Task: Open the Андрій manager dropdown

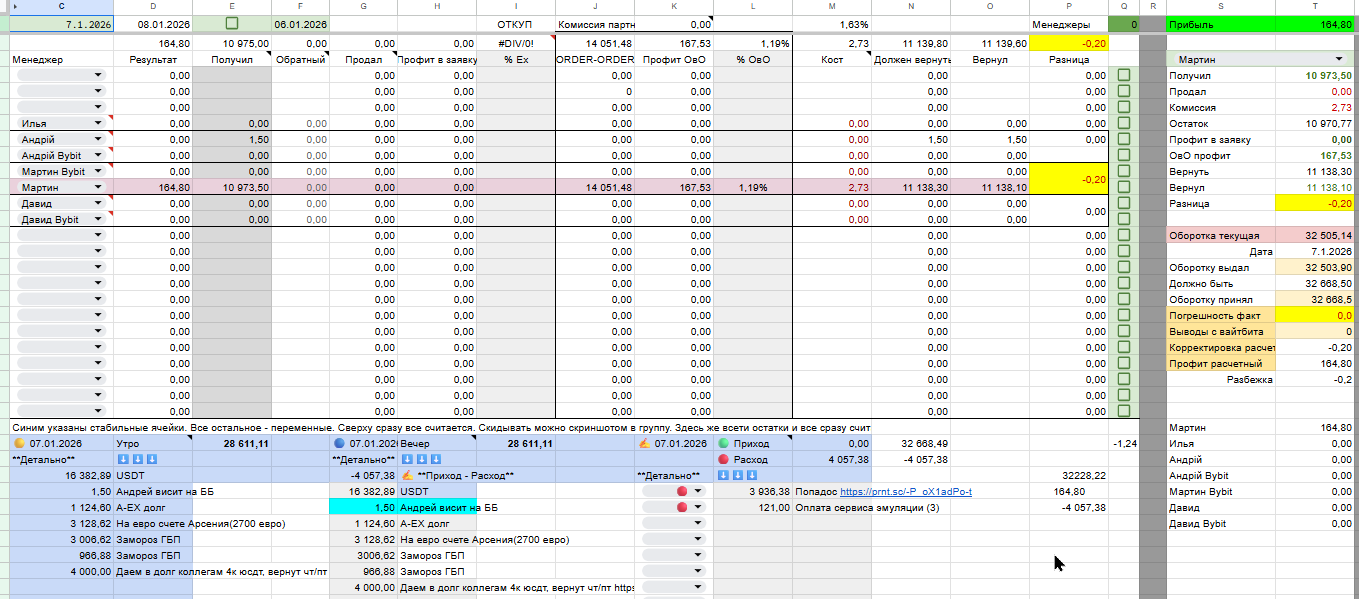Action: pyautogui.click(x=98, y=140)
